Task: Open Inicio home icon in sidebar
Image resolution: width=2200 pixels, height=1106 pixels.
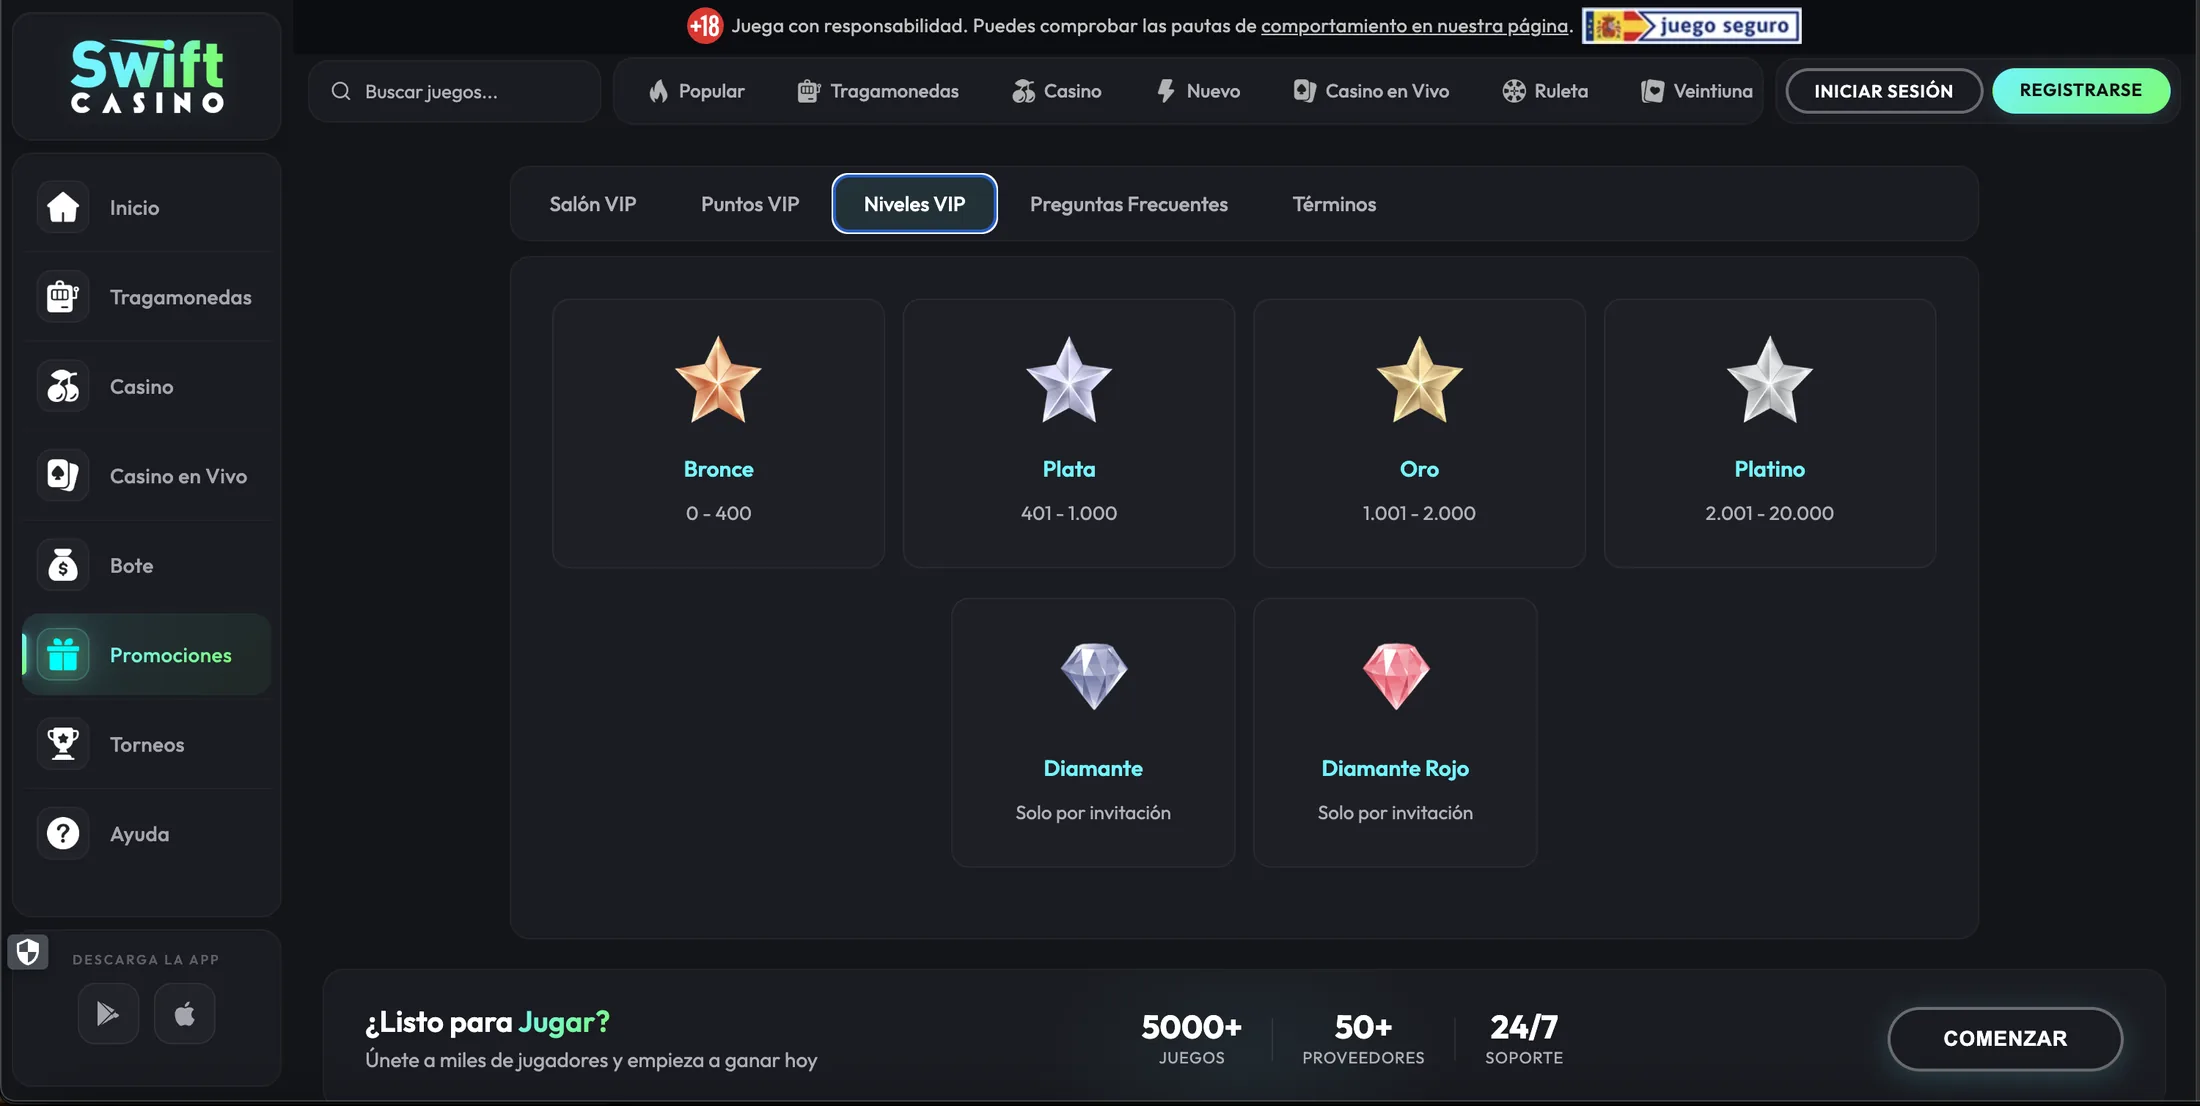Action: click(x=63, y=207)
